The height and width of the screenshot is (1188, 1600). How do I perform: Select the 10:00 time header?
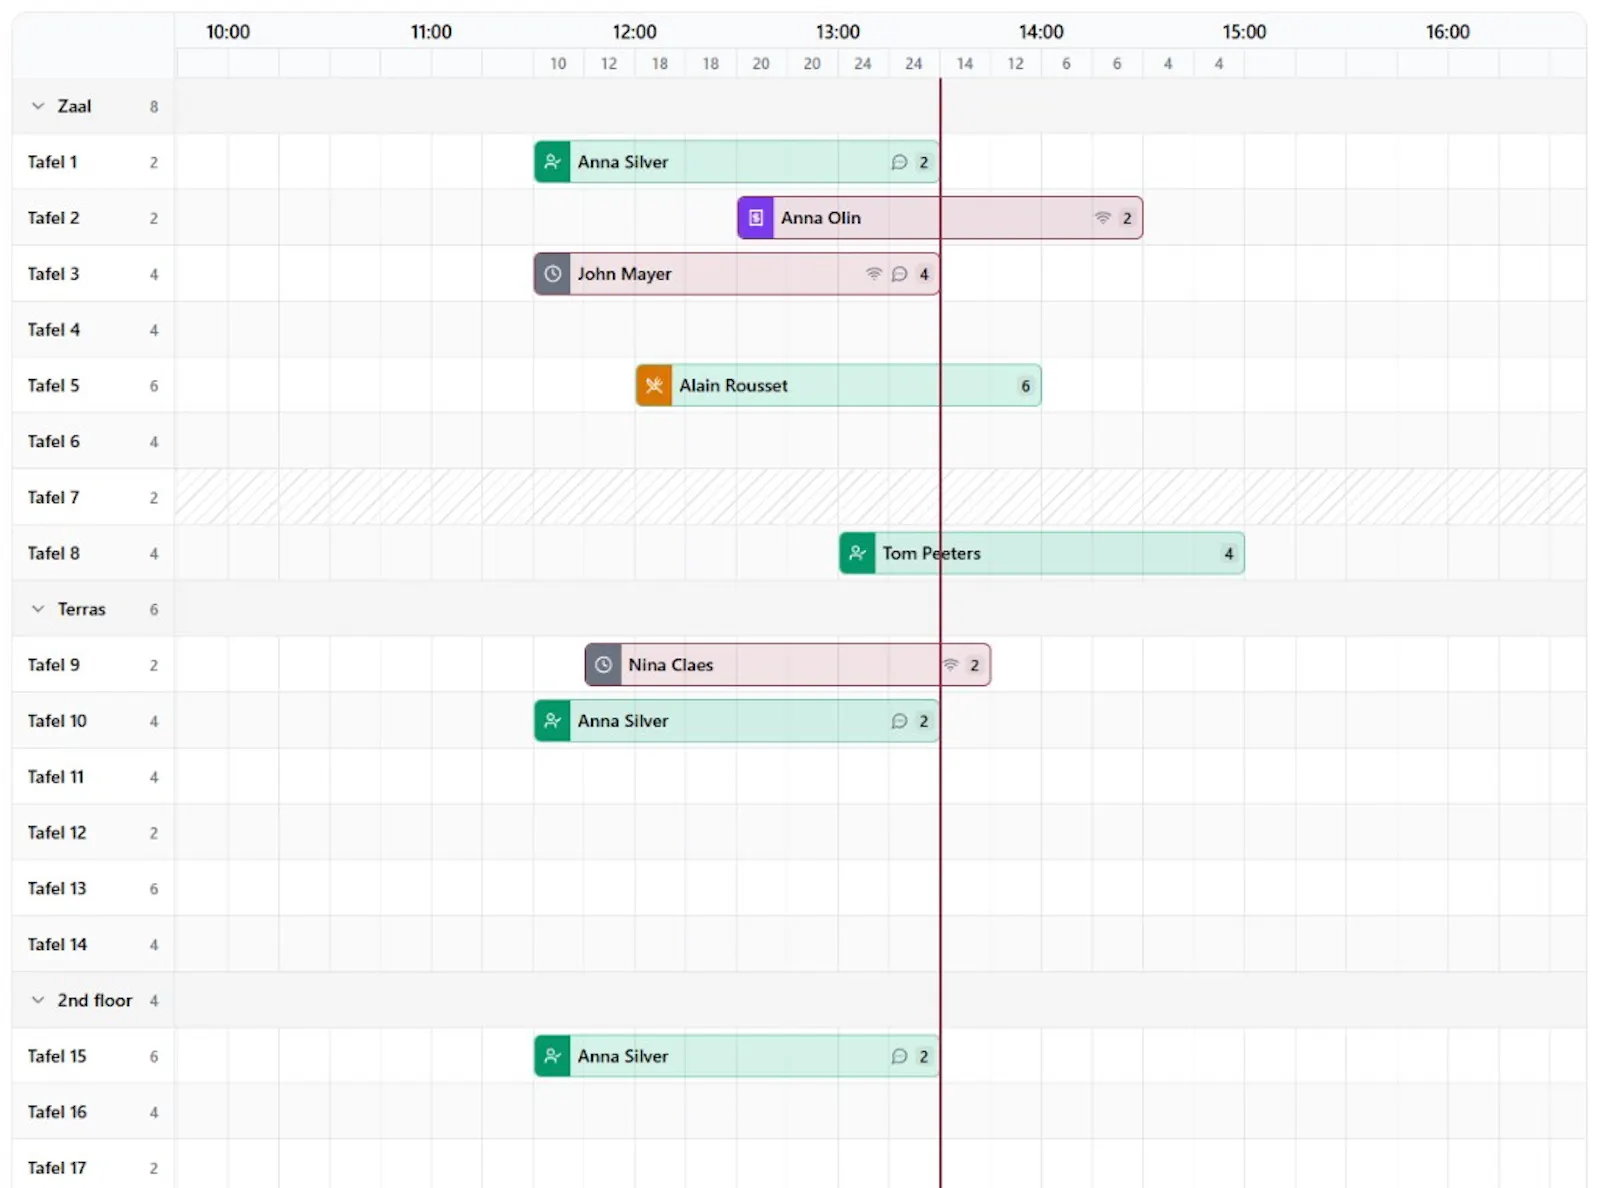[x=228, y=32]
